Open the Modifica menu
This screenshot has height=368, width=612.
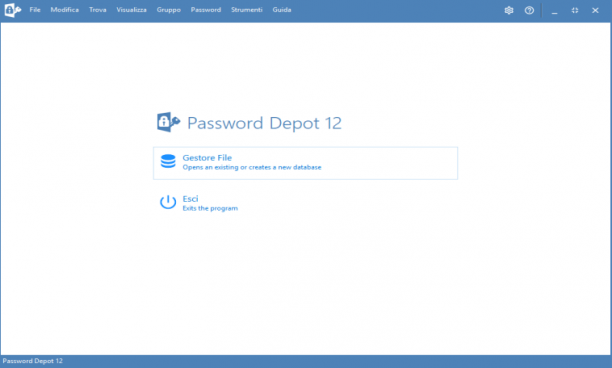(64, 10)
